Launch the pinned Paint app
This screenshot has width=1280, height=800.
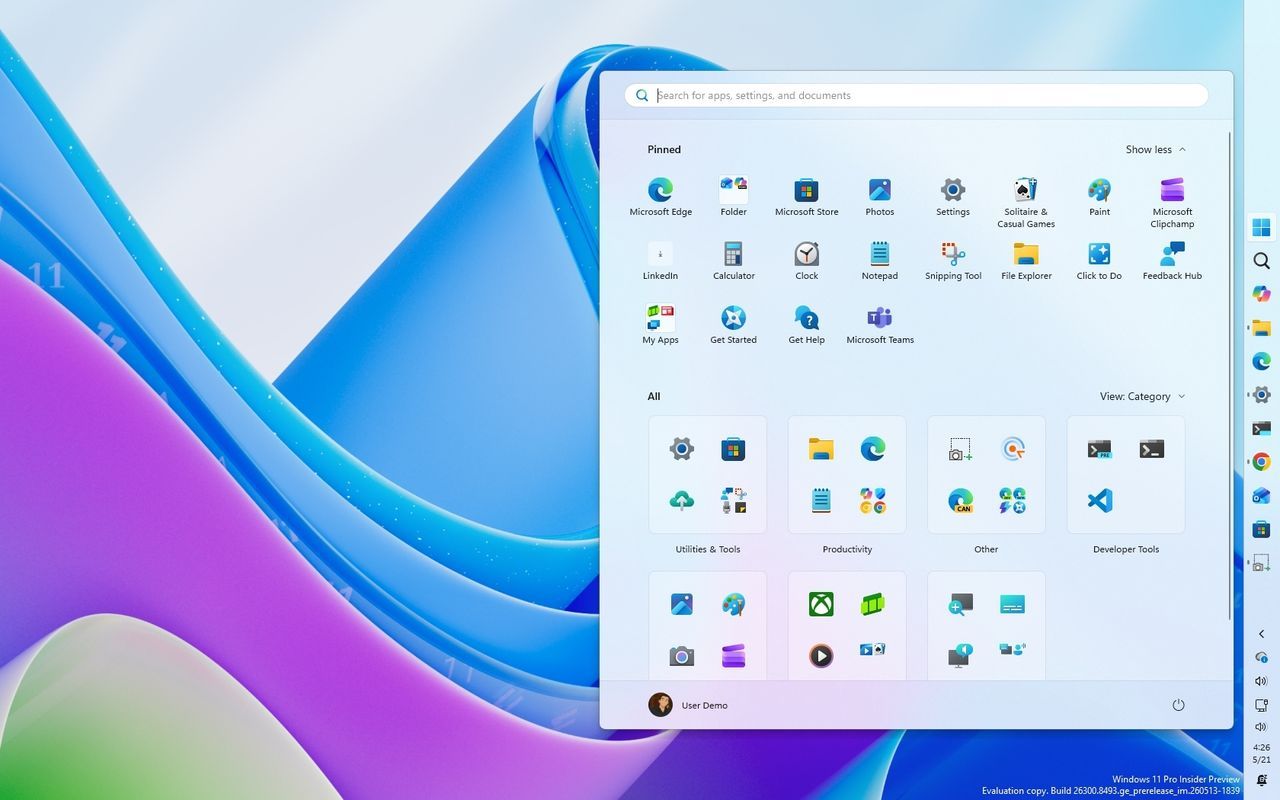coord(1099,197)
